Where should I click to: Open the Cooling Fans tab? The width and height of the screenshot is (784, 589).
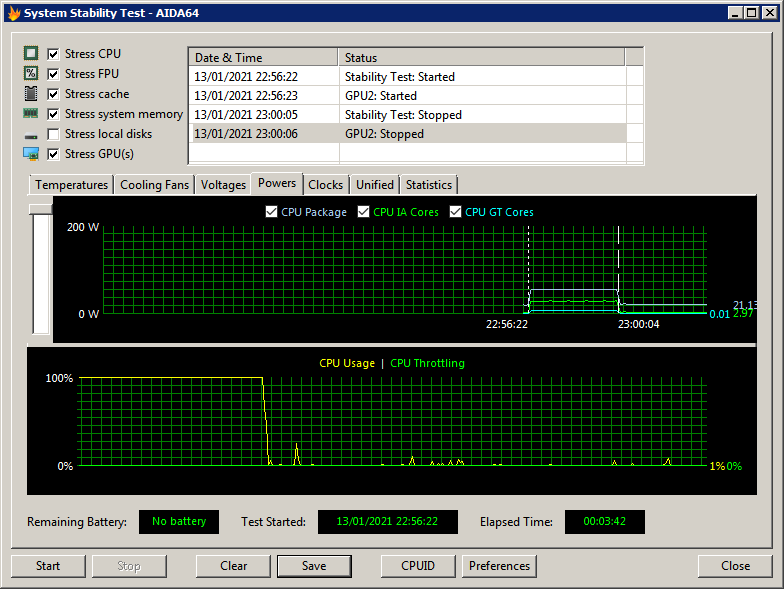tap(154, 184)
